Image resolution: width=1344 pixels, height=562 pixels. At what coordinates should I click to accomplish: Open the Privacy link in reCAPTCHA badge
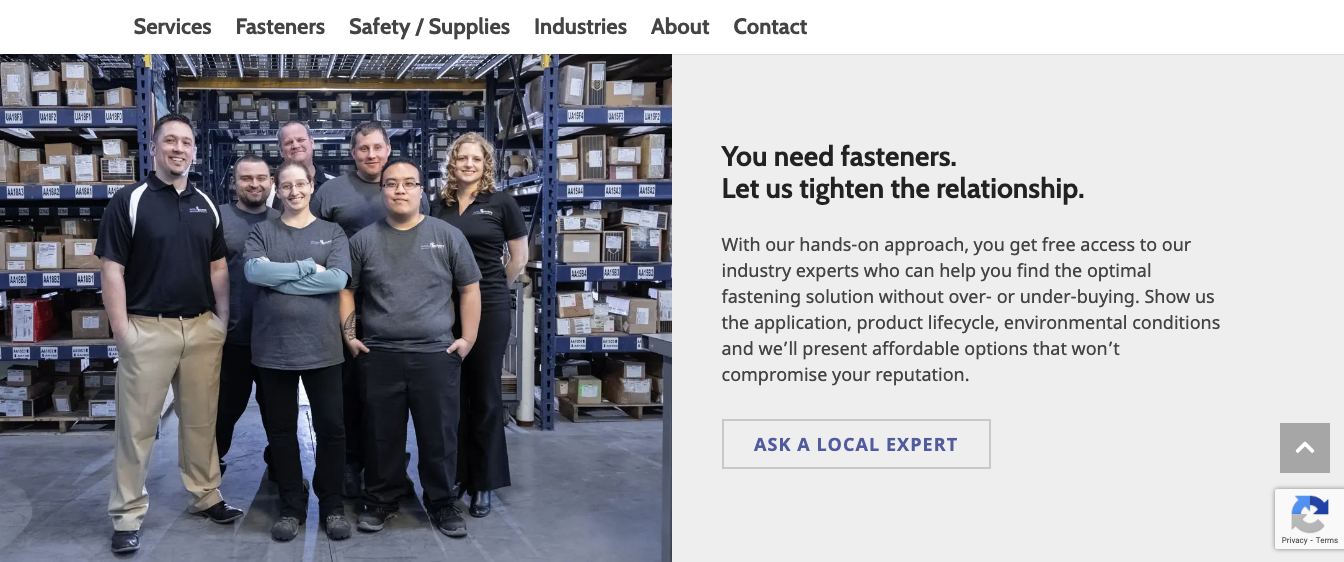click(1294, 540)
